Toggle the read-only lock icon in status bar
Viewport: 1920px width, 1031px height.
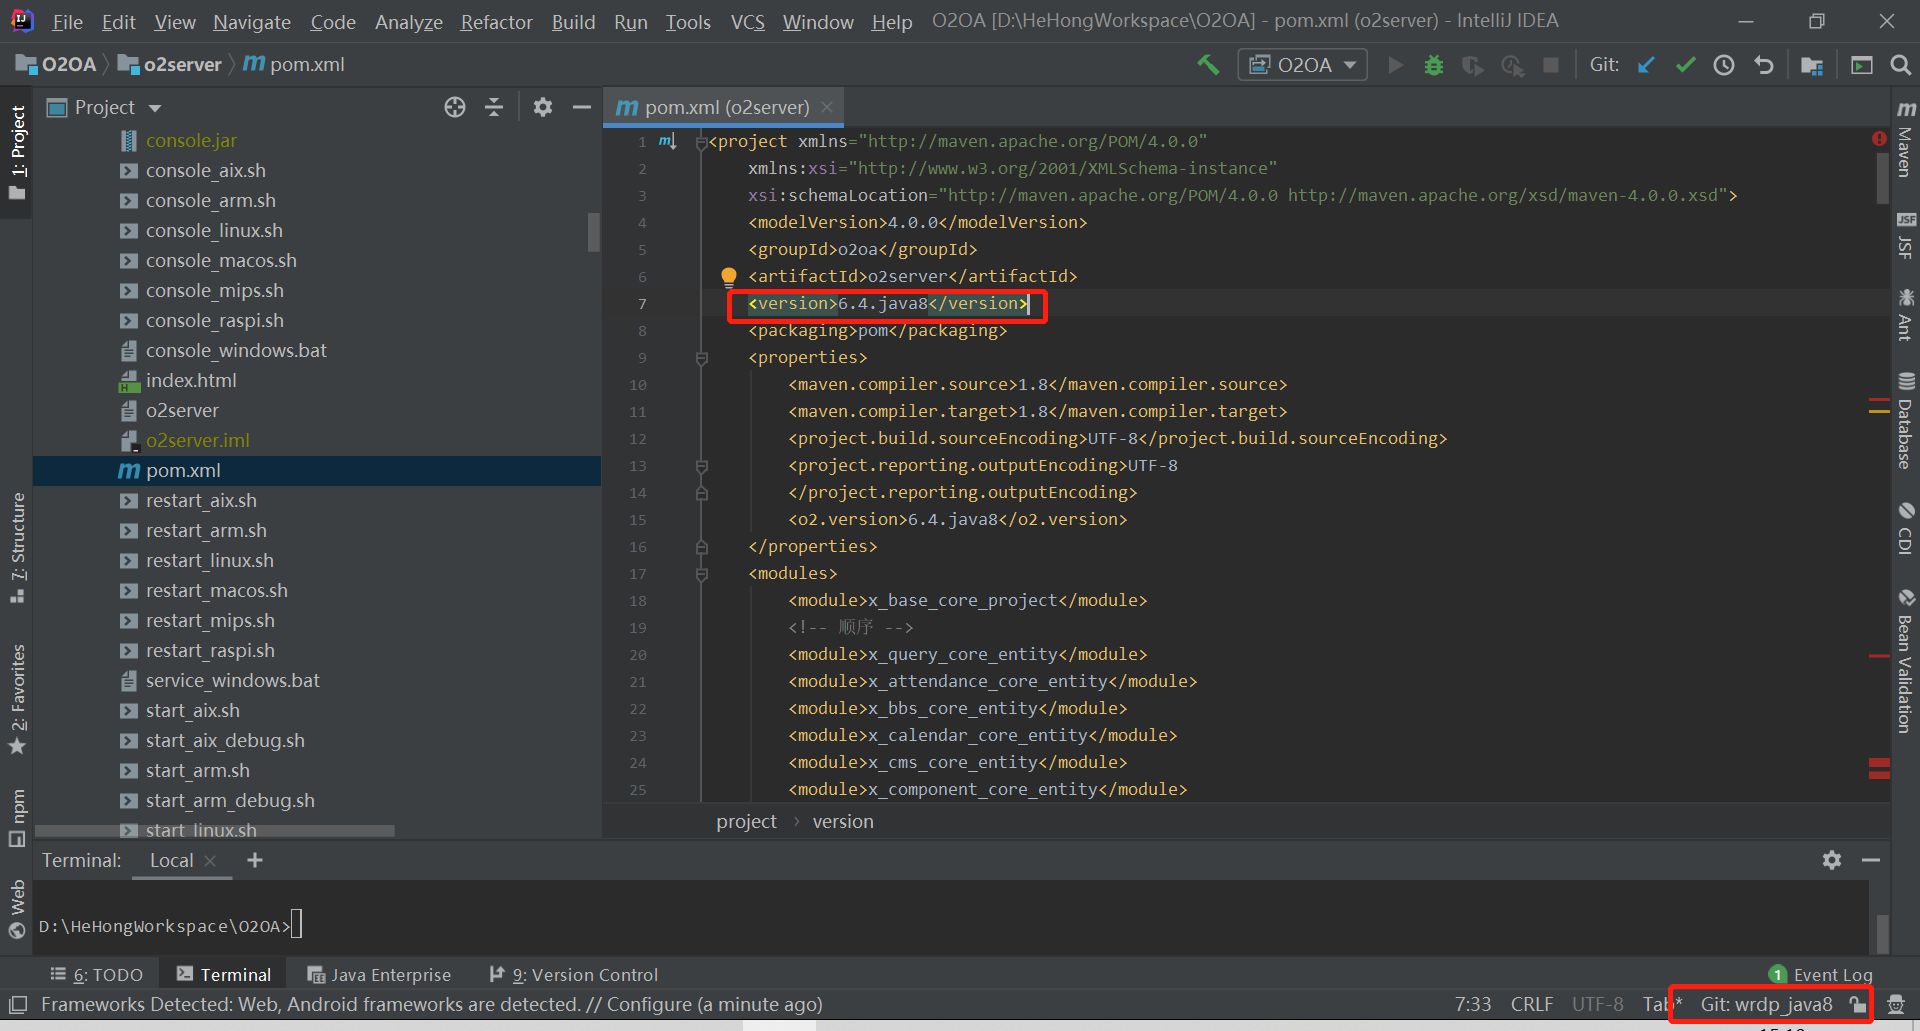1857,1004
